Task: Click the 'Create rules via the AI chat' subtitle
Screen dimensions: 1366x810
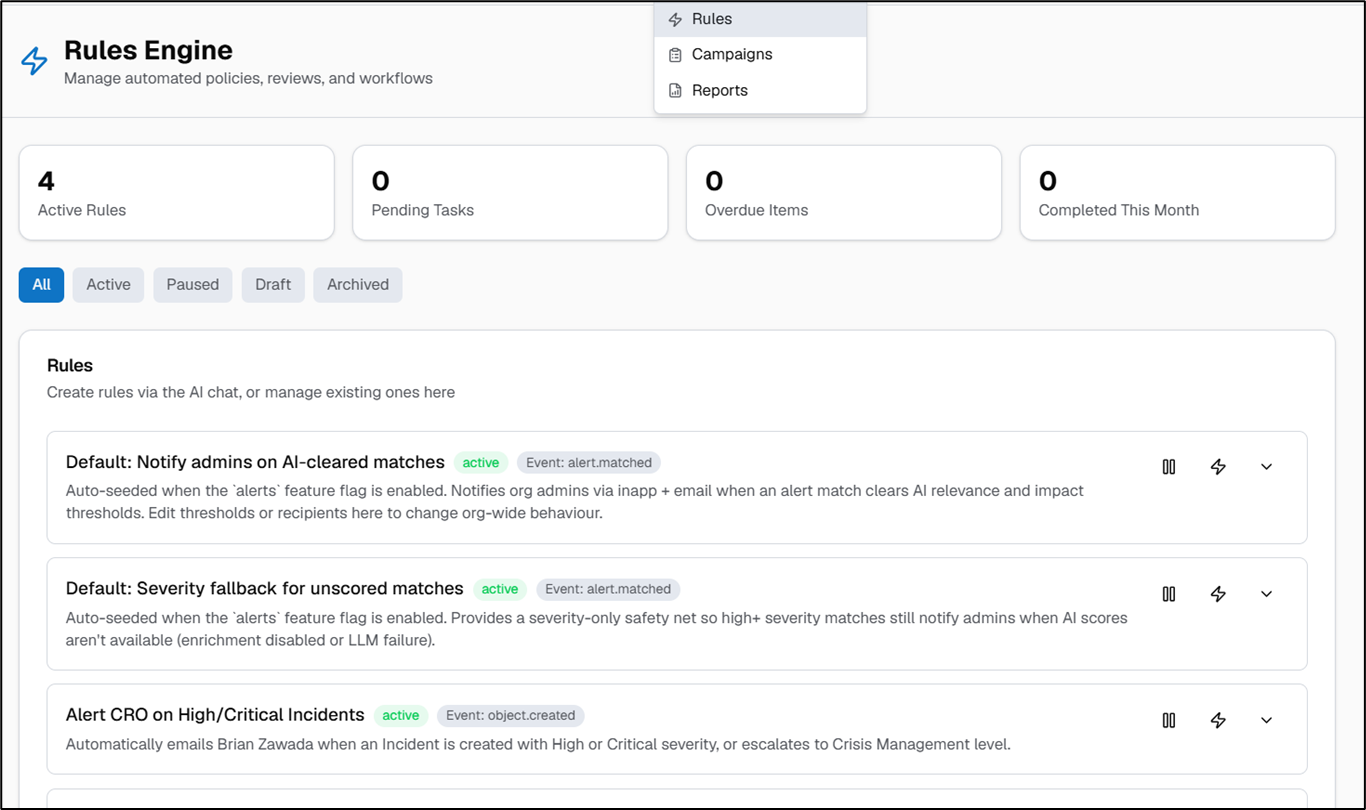Action: tap(251, 393)
